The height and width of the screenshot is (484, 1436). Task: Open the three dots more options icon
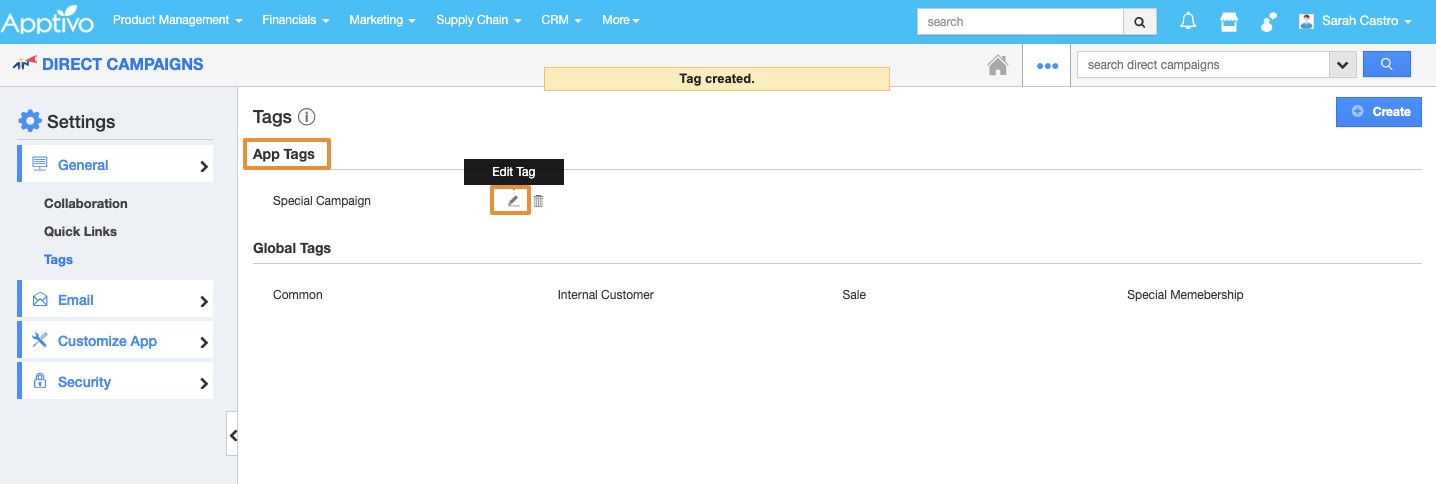(1047, 65)
